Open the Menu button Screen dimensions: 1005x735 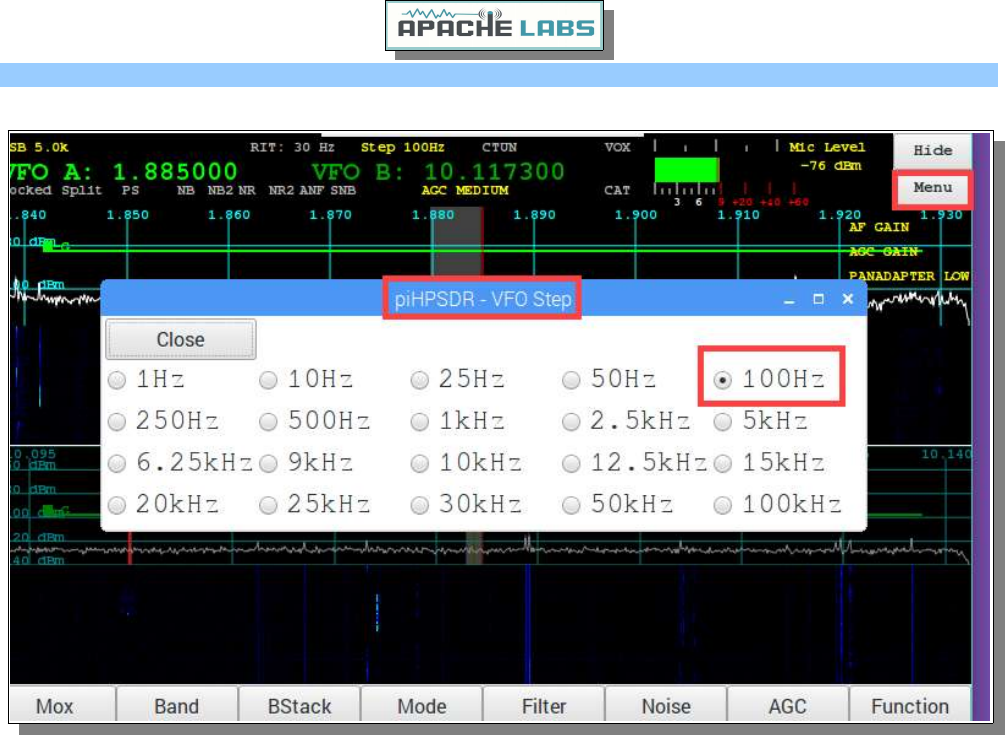tap(933, 188)
